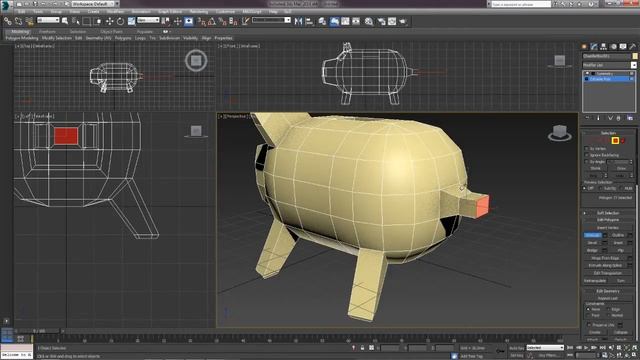Viewport: 640px width, 360px height.
Task: Collapse the Edit Polygons rollout
Action: [x=608, y=220]
